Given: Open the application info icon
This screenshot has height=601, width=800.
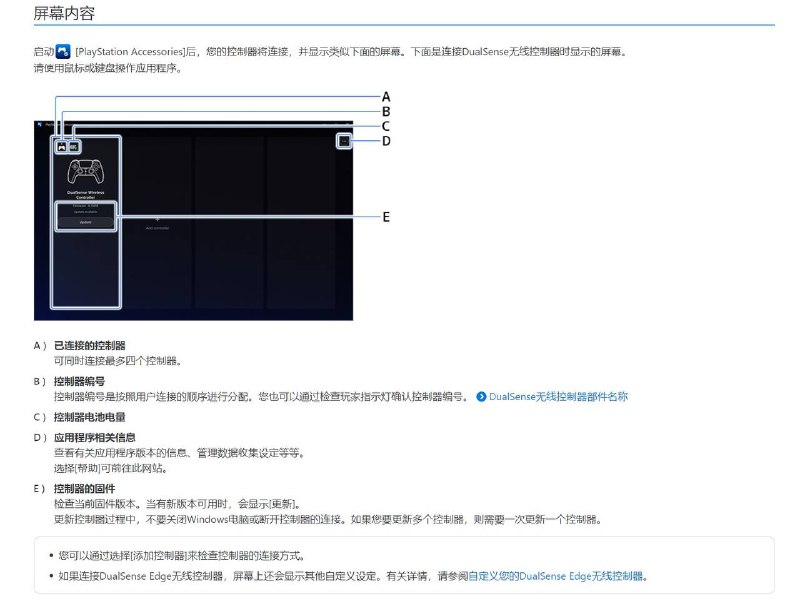Looking at the screenshot, I should click(x=343, y=143).
